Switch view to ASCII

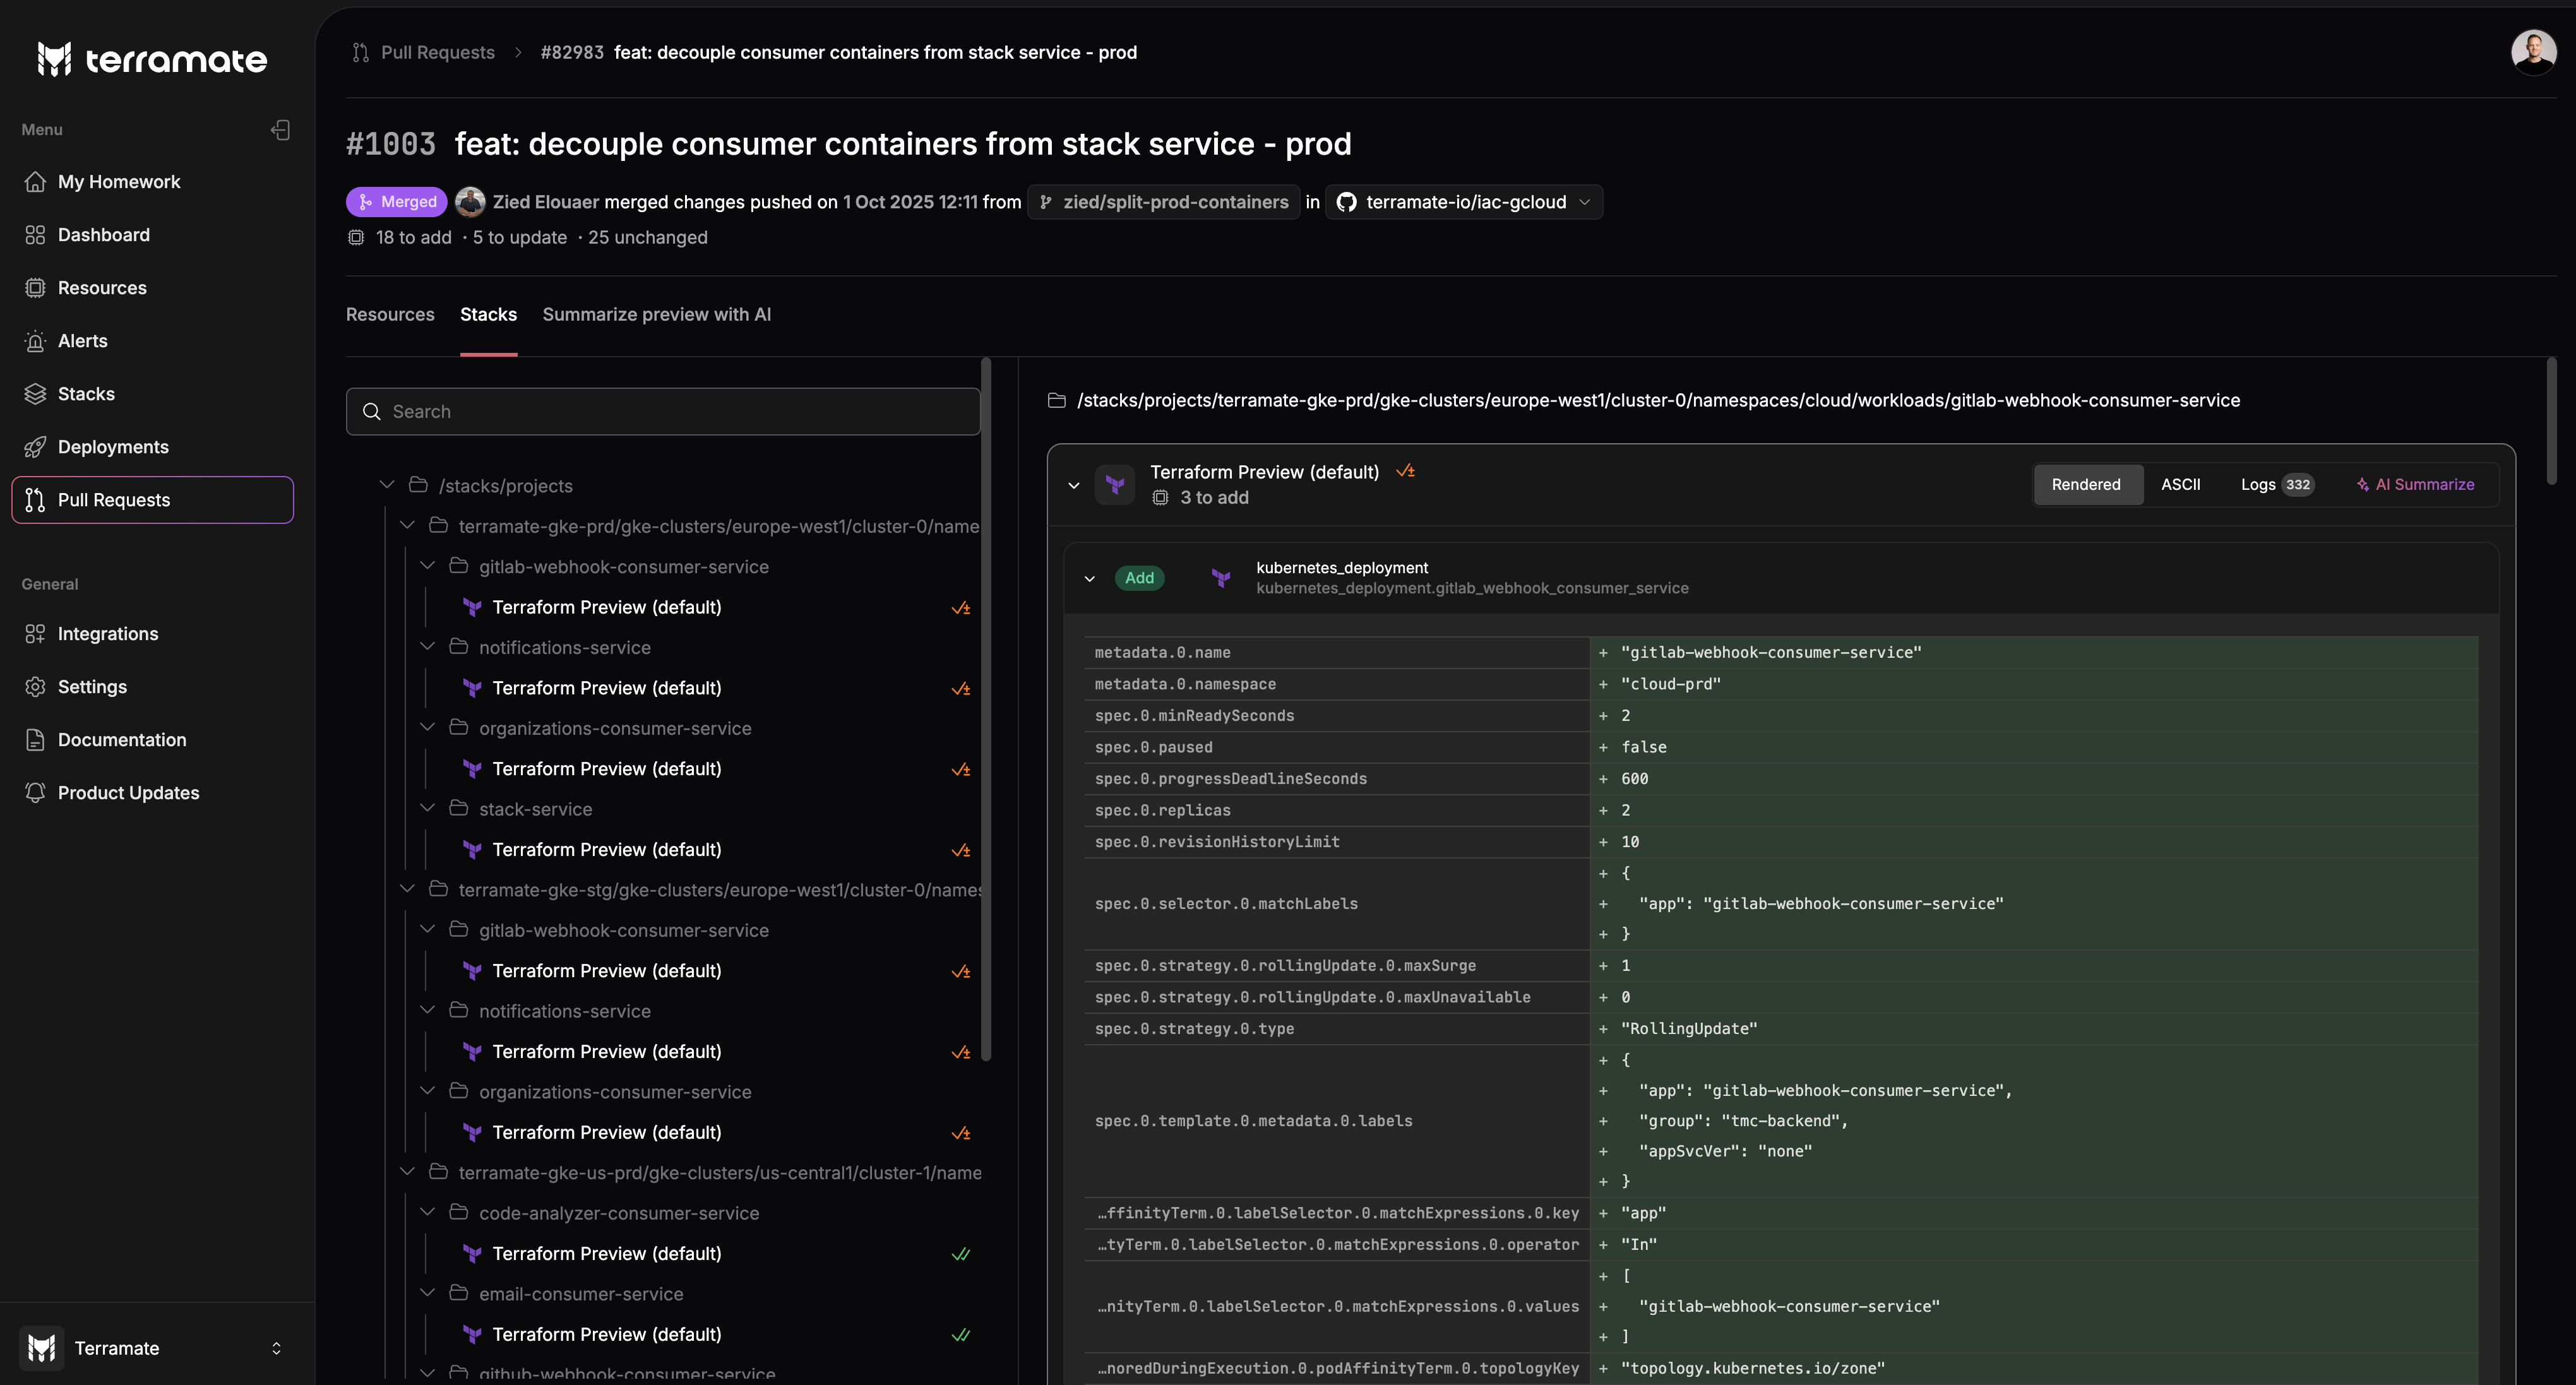coord(2181,484)
